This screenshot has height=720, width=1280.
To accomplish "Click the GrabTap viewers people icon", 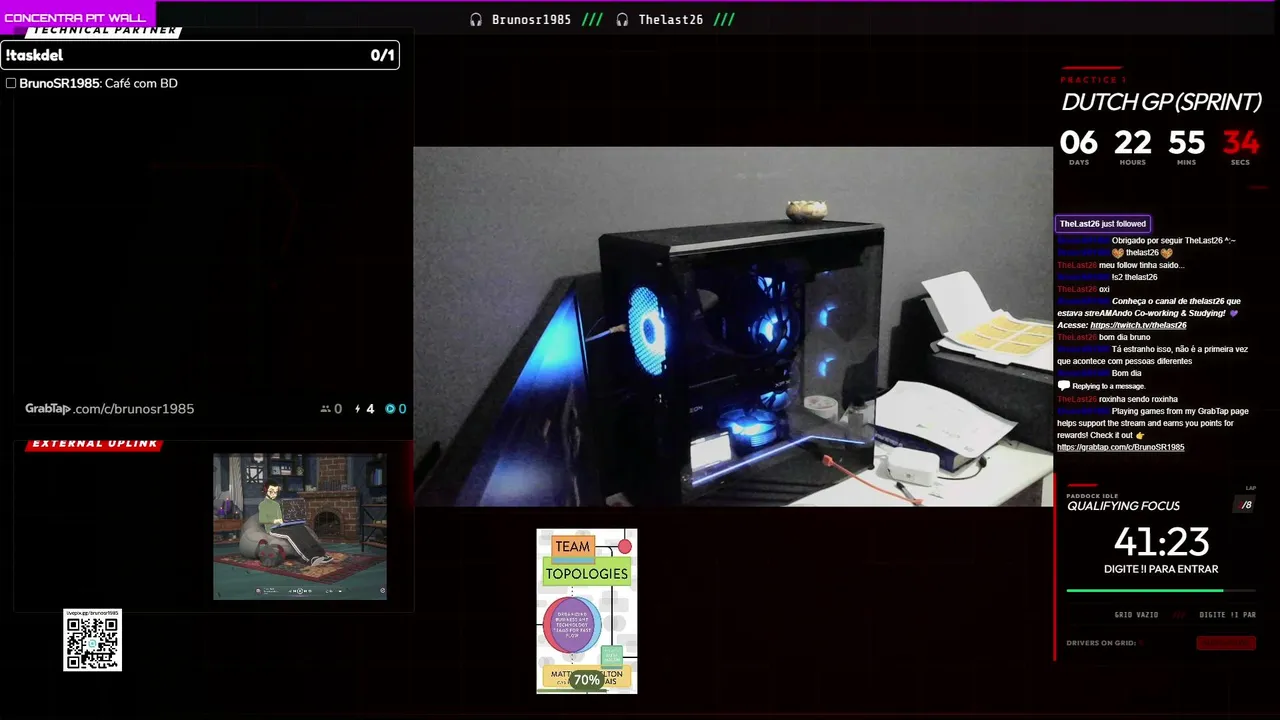I will click(325, 409).
